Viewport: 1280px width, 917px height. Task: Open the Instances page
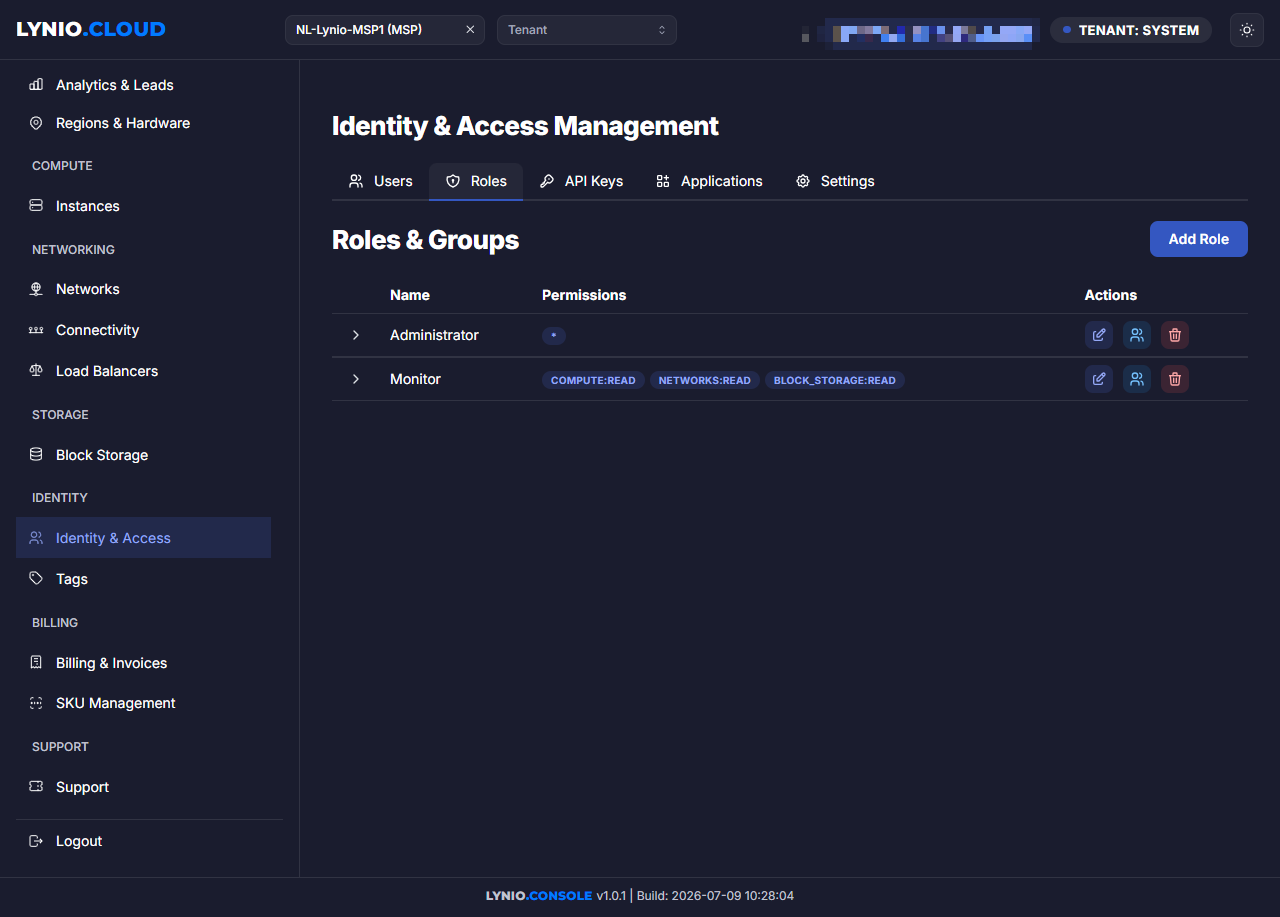tap(143, 206)
